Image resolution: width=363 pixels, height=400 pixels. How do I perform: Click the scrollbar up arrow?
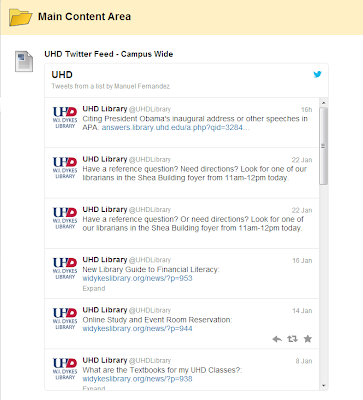(x=323, y=103)
